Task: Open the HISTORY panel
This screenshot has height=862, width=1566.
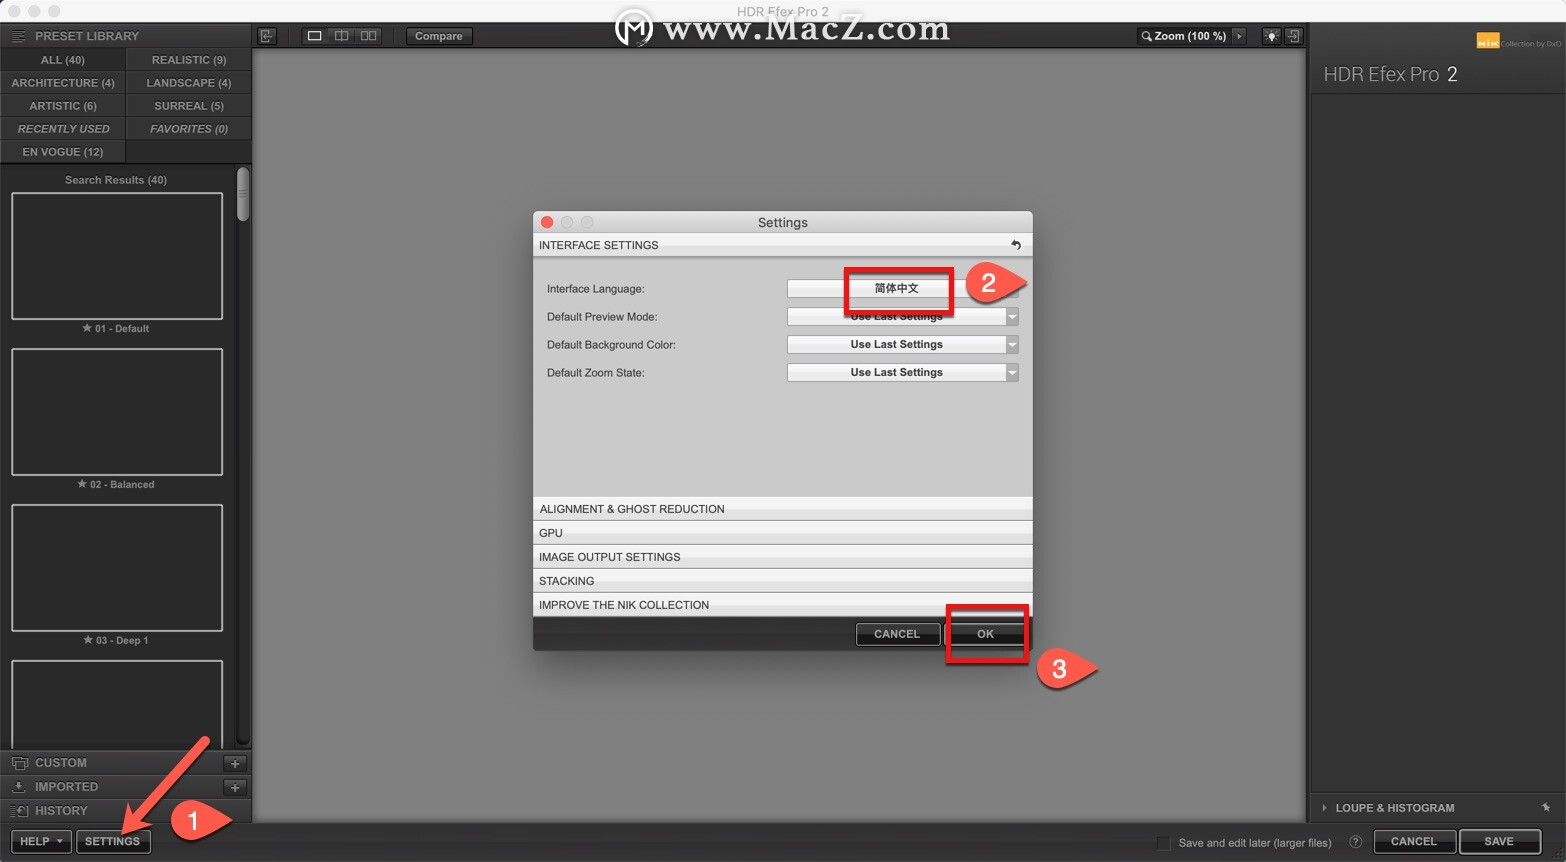Action: click(61, 811)
